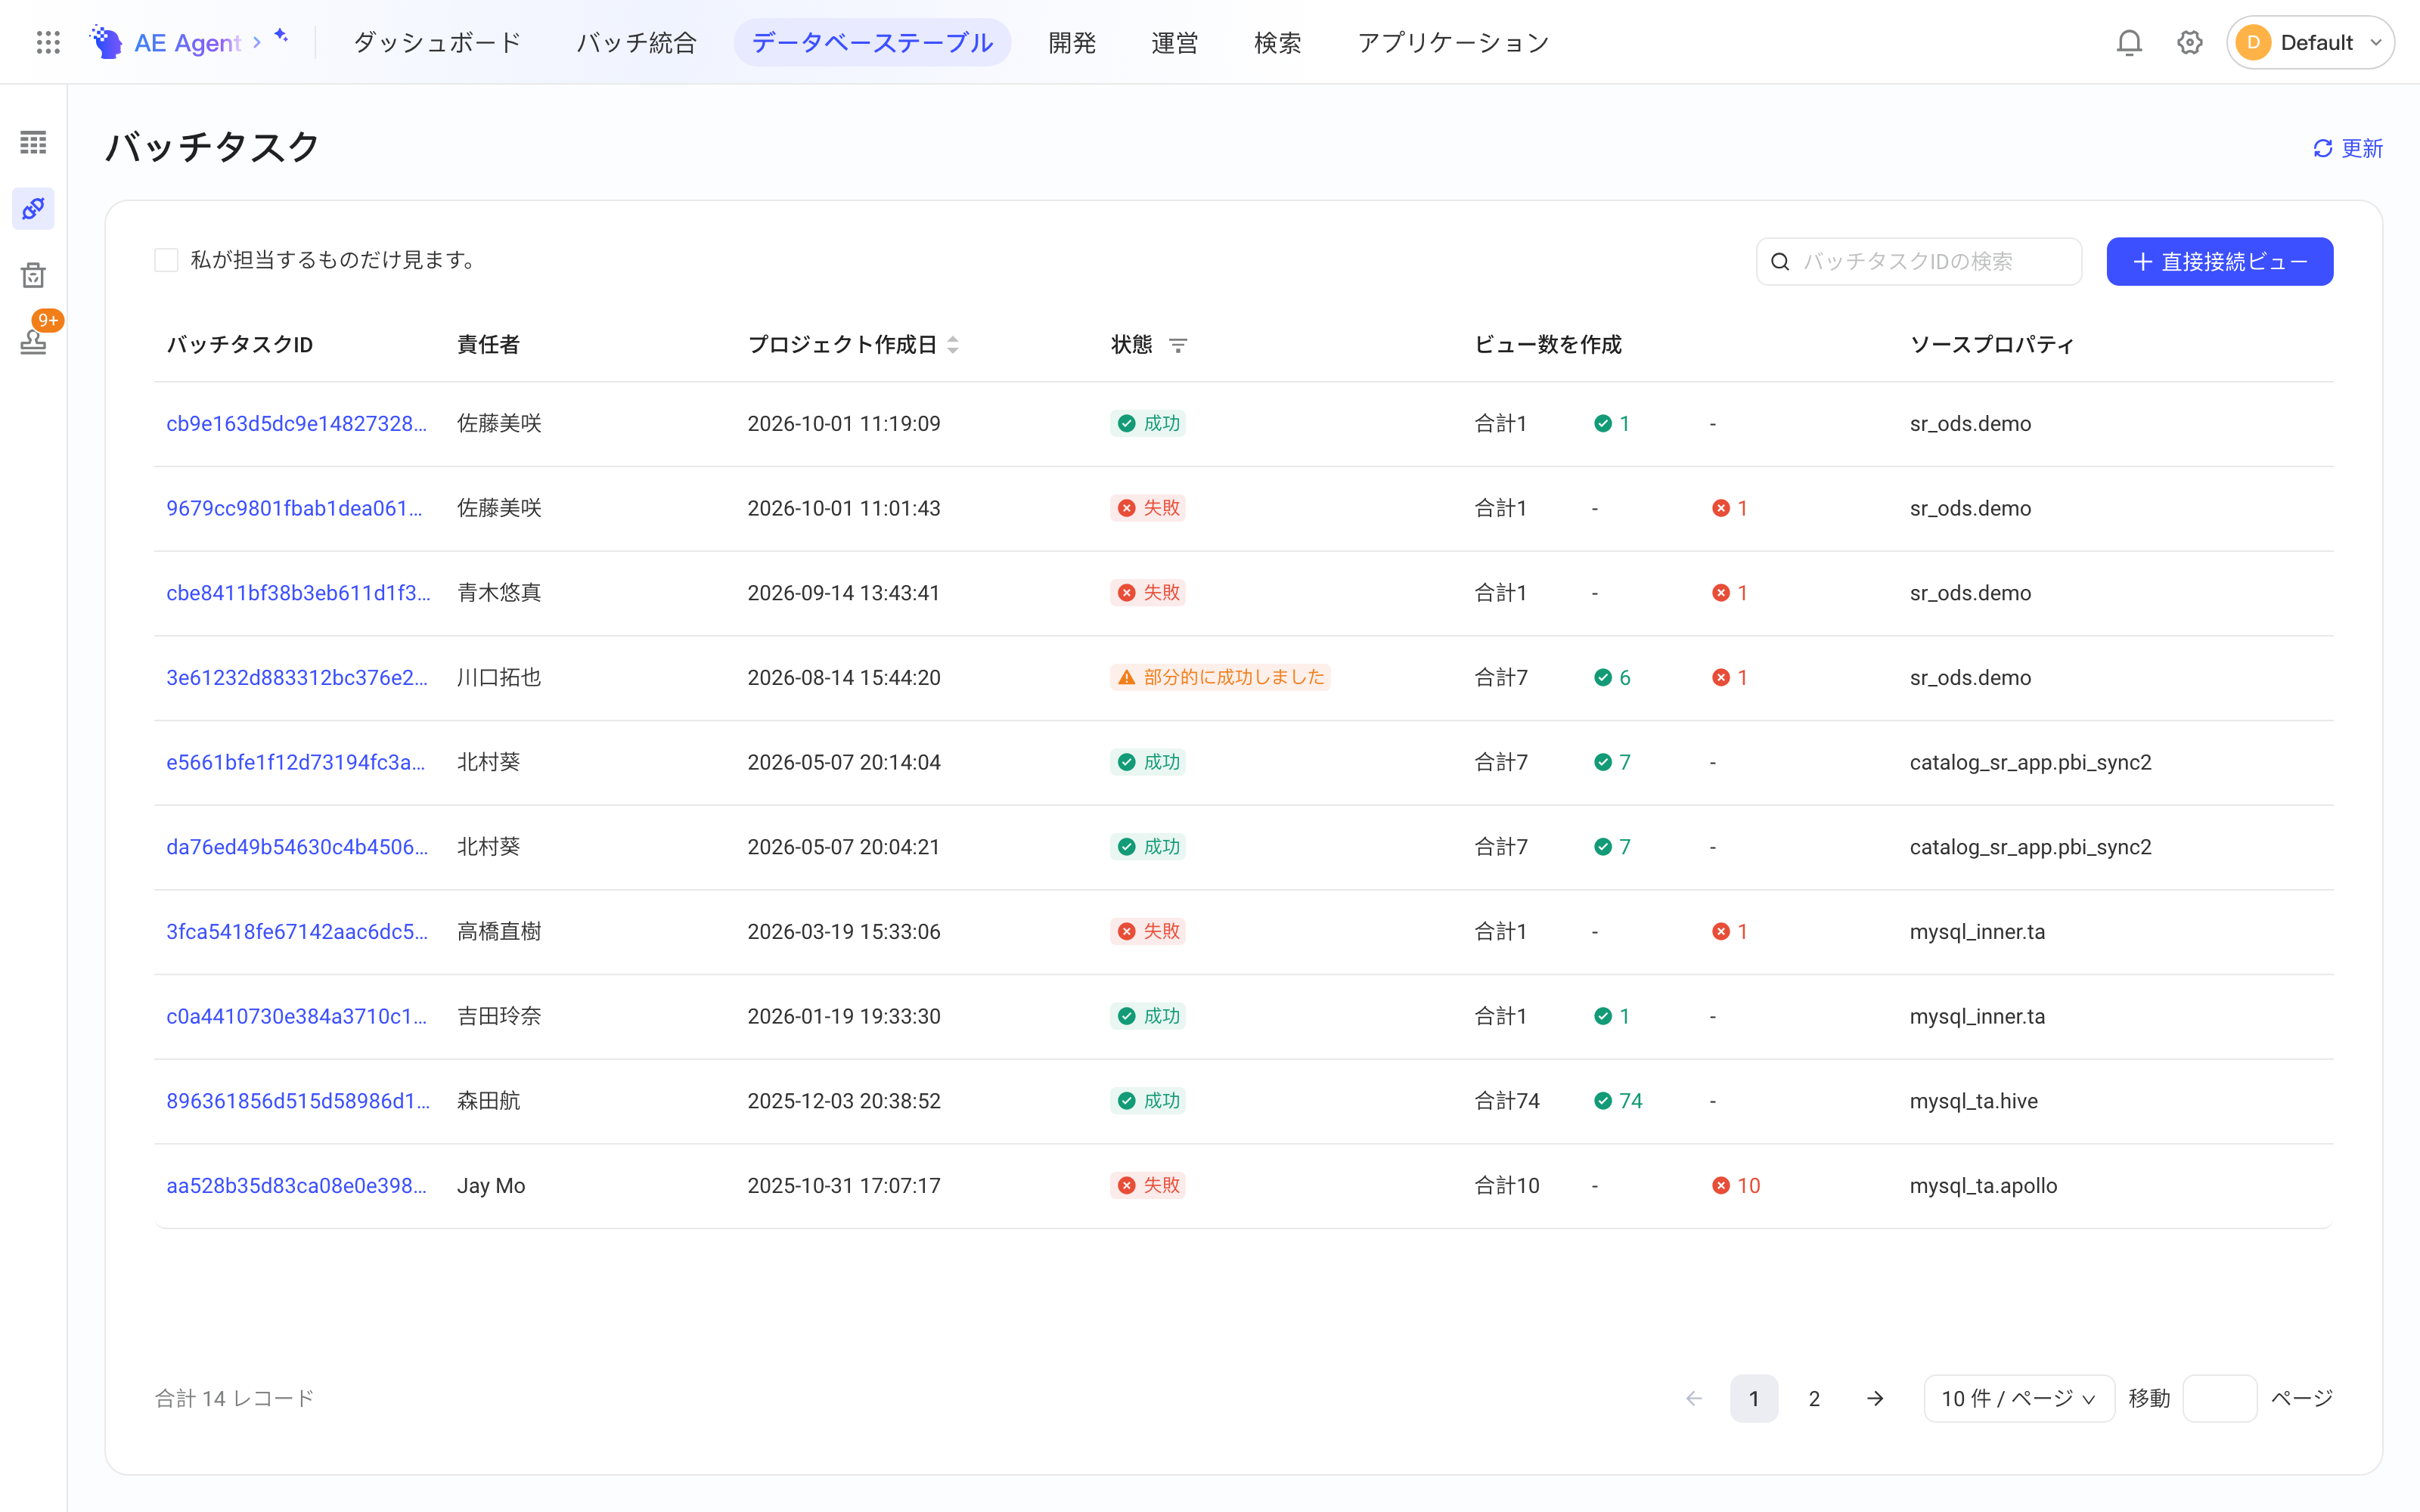Go to page 2

click(1814, 1398)
